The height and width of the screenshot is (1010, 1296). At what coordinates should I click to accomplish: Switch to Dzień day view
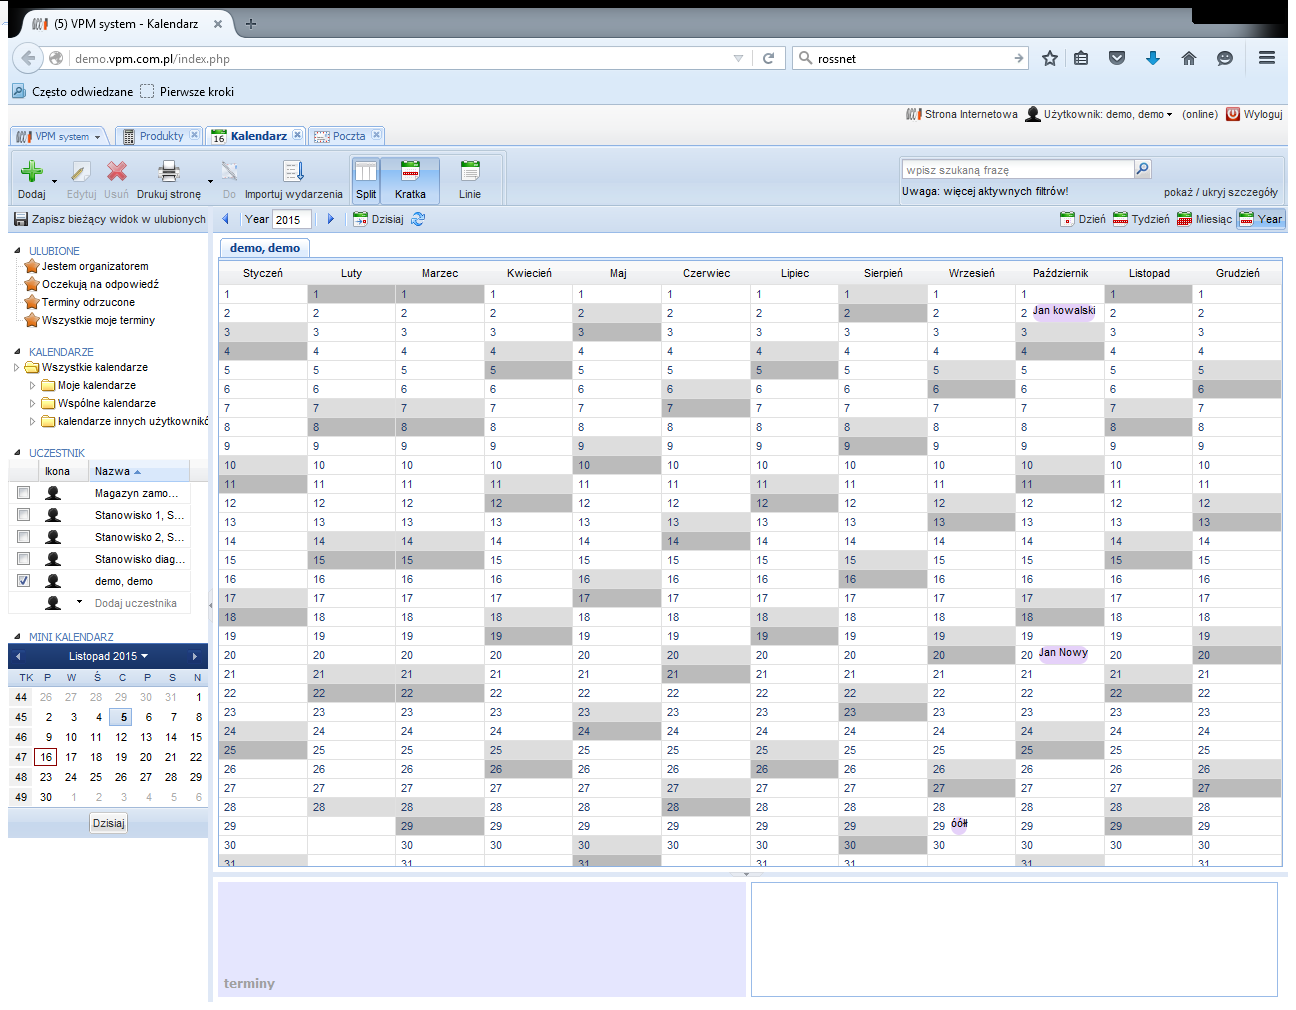click(x=1083, y=219)
